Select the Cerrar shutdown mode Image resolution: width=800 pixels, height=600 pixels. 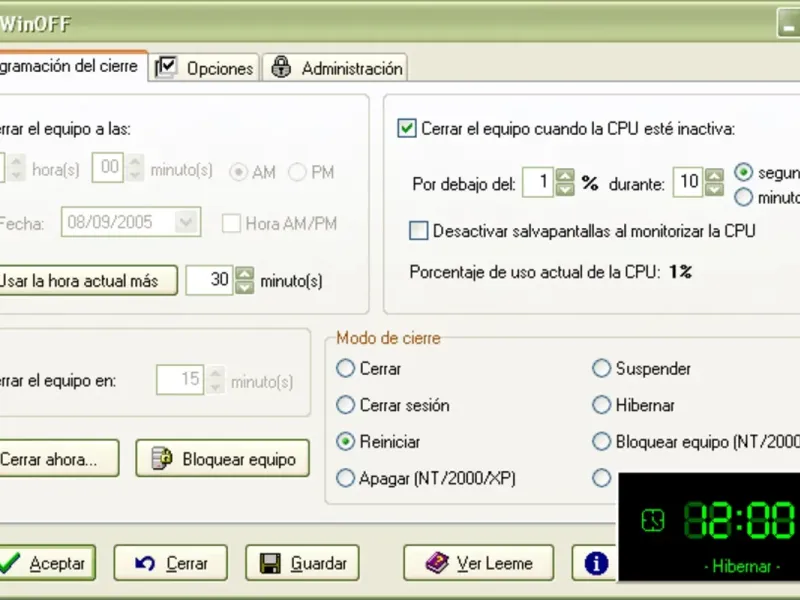[345, 368]
